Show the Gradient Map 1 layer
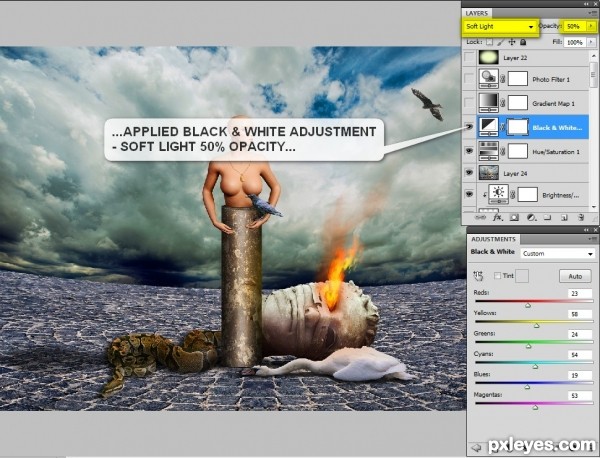This screenshot has width=600, height=458. pos(469,103)
